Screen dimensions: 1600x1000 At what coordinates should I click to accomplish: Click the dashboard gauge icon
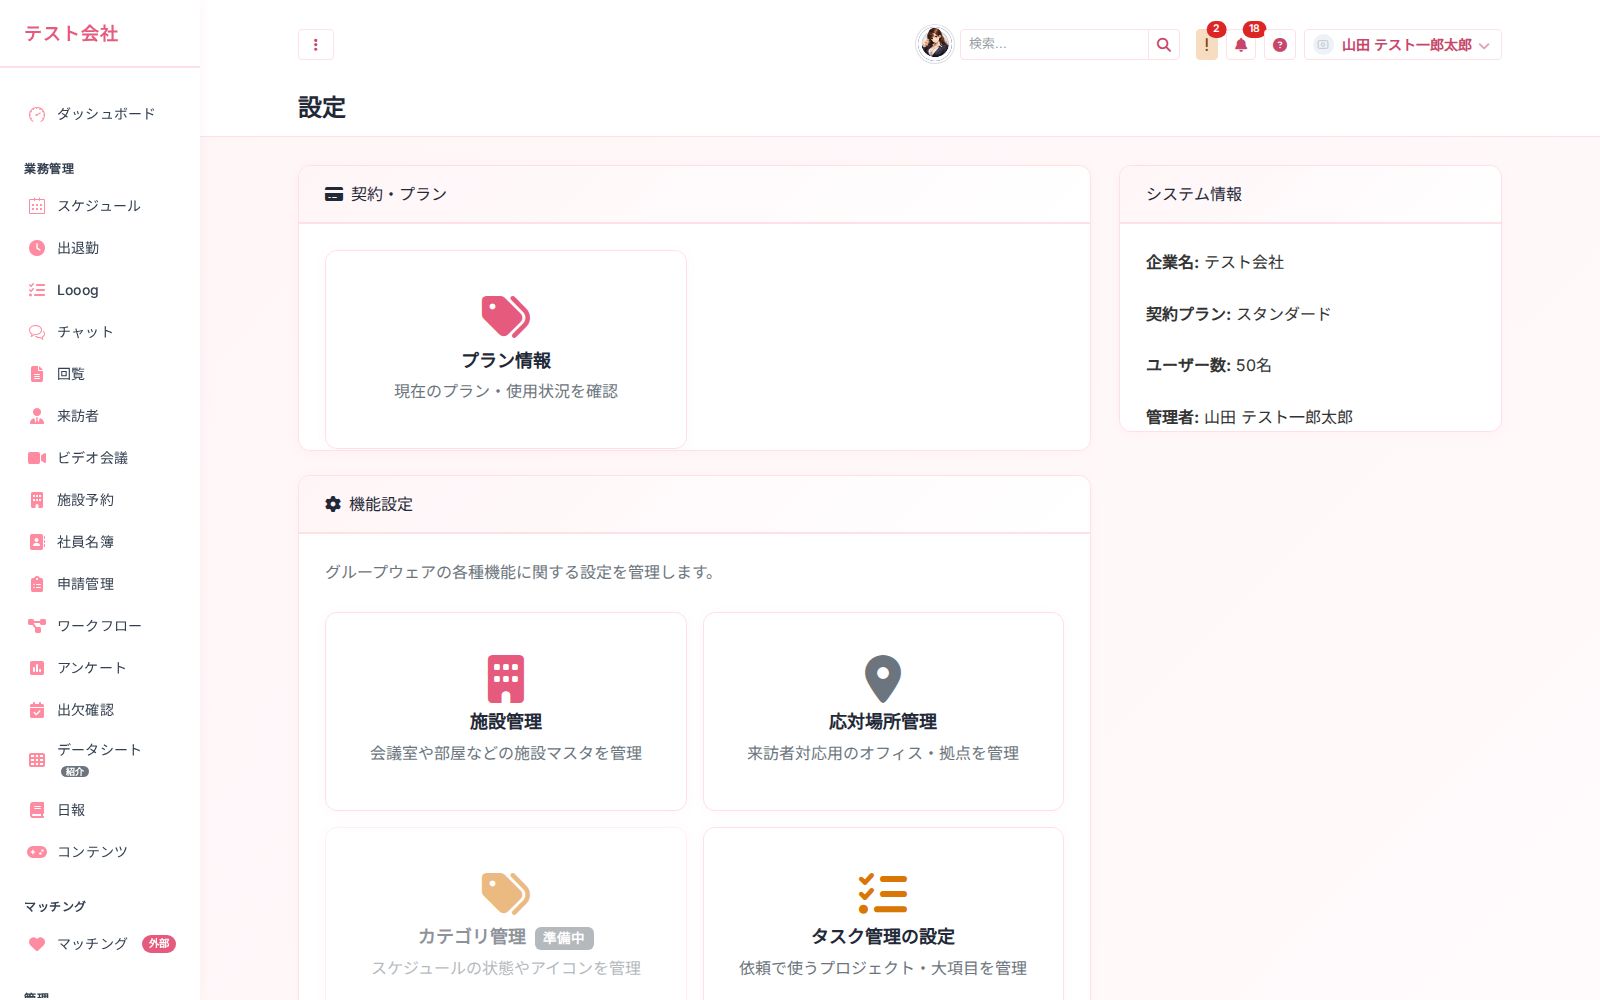(37, 114)
